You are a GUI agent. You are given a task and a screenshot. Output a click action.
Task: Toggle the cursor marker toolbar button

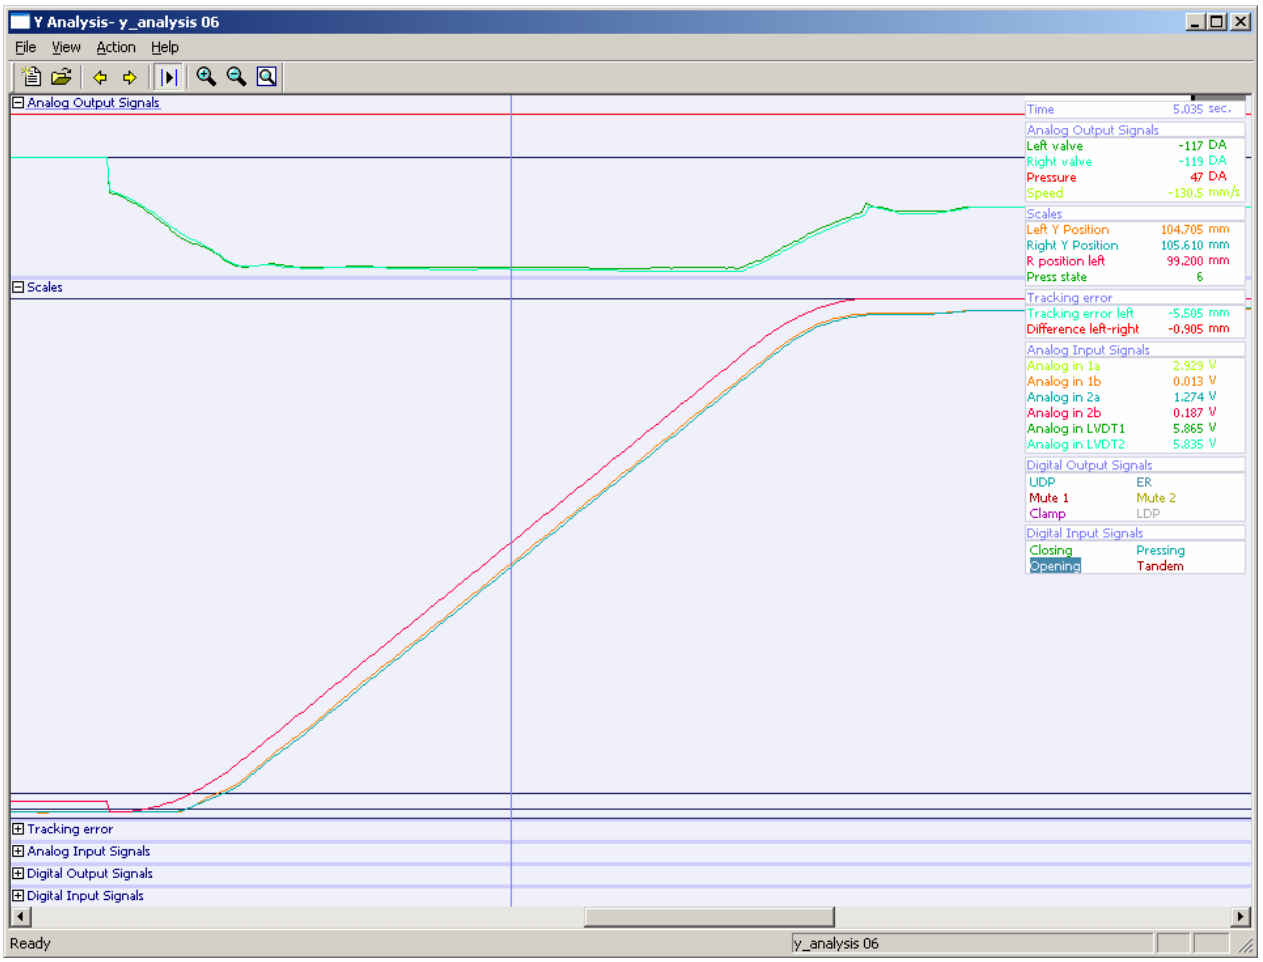pyautogui.click(x=169, y=77)
